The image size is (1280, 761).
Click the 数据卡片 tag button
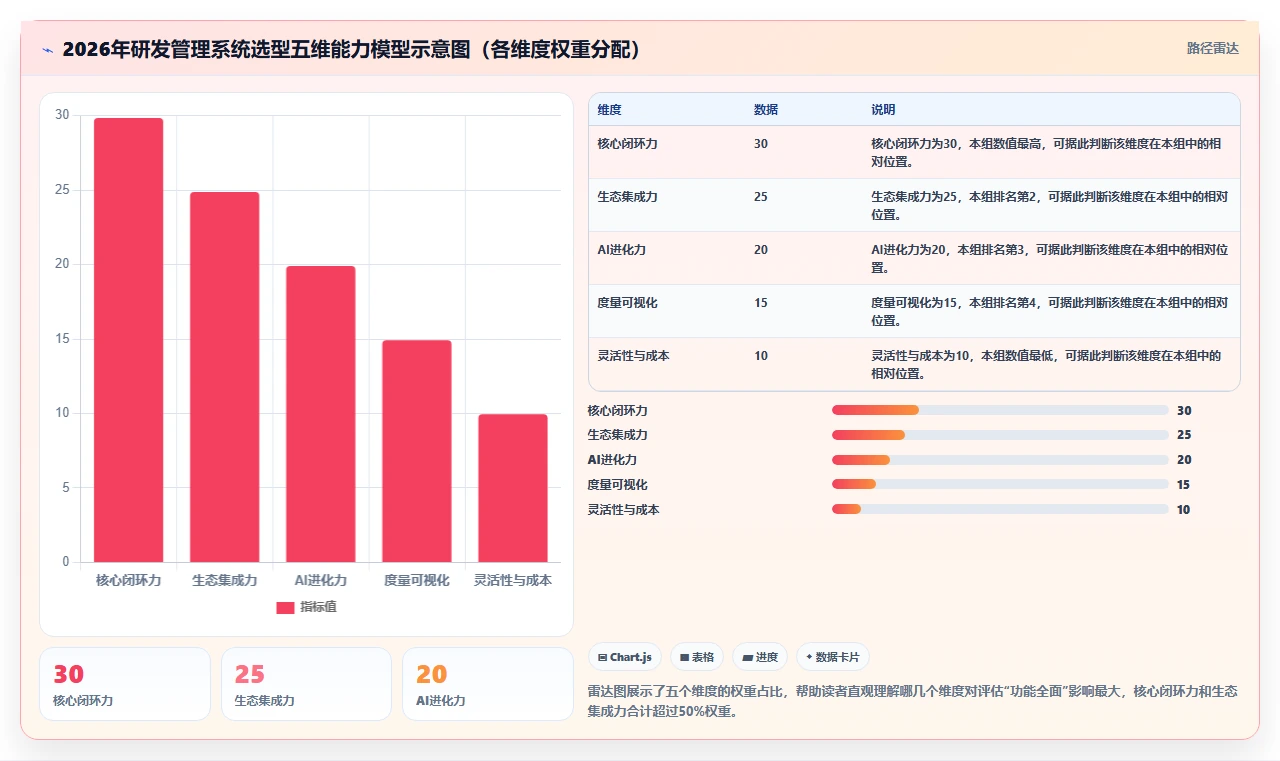point(833,657)
